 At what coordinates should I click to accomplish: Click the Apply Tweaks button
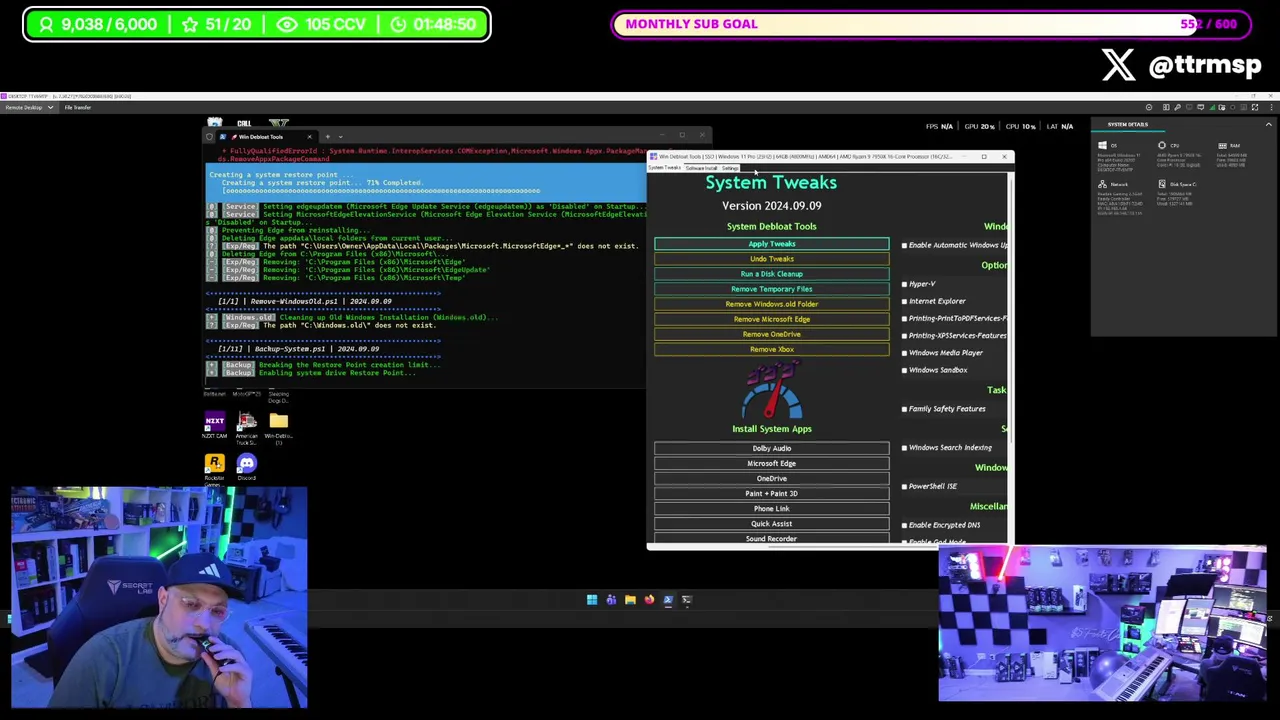click(771, 244)
